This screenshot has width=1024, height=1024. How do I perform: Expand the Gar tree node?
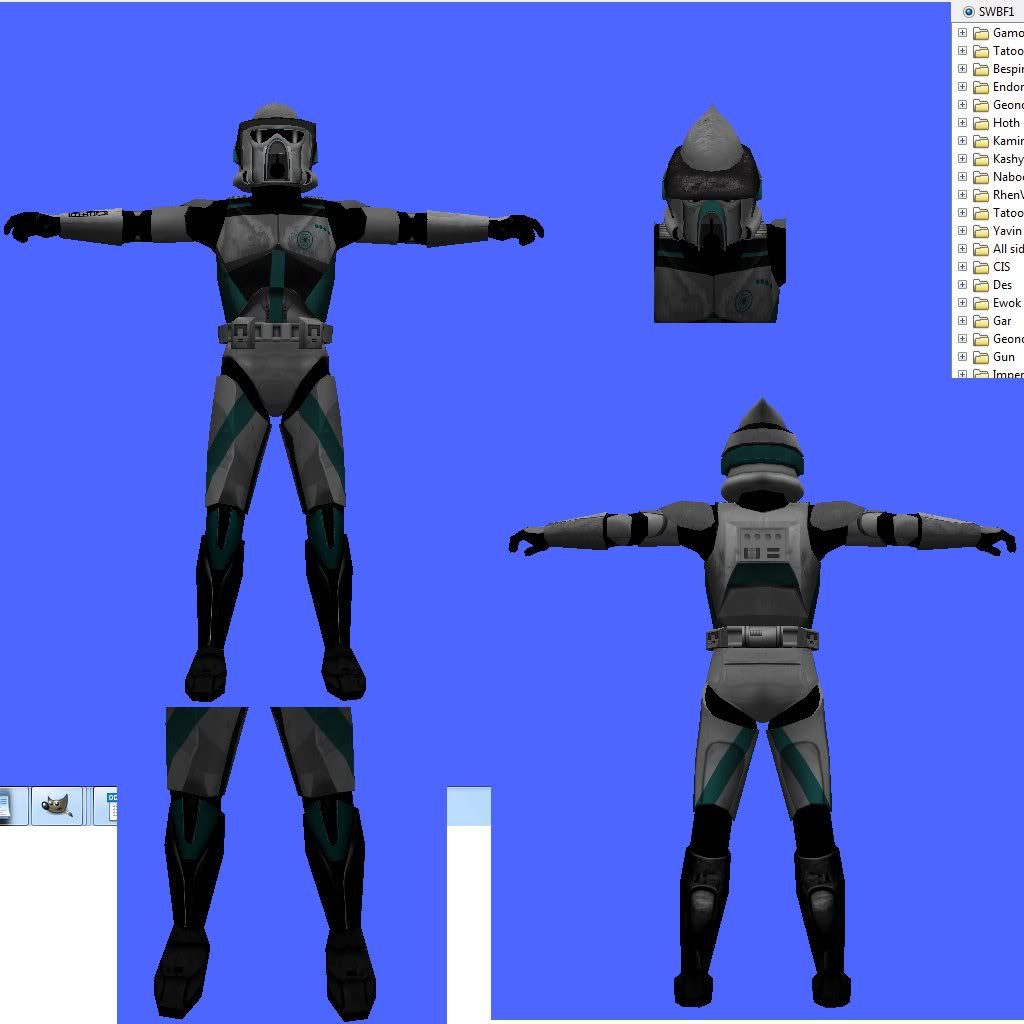pyautogui.click(x=962, y=320)
